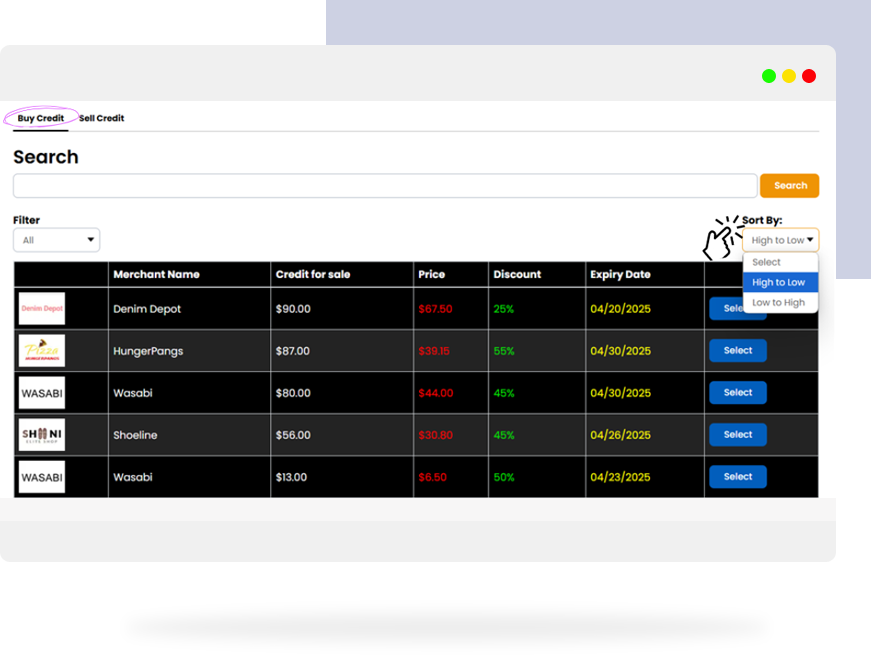This screenshot has width=871, height=655.
Task: Click the HungerPangs pizza logo
Action: pos(42,351)
